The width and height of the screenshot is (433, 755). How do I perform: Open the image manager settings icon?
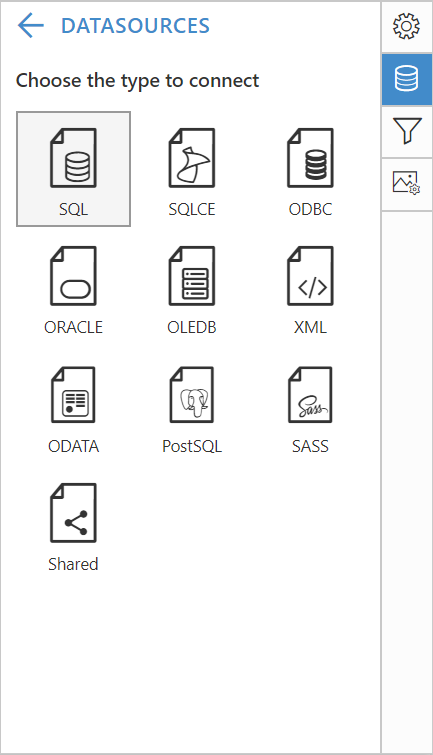(x=407, y=183)
